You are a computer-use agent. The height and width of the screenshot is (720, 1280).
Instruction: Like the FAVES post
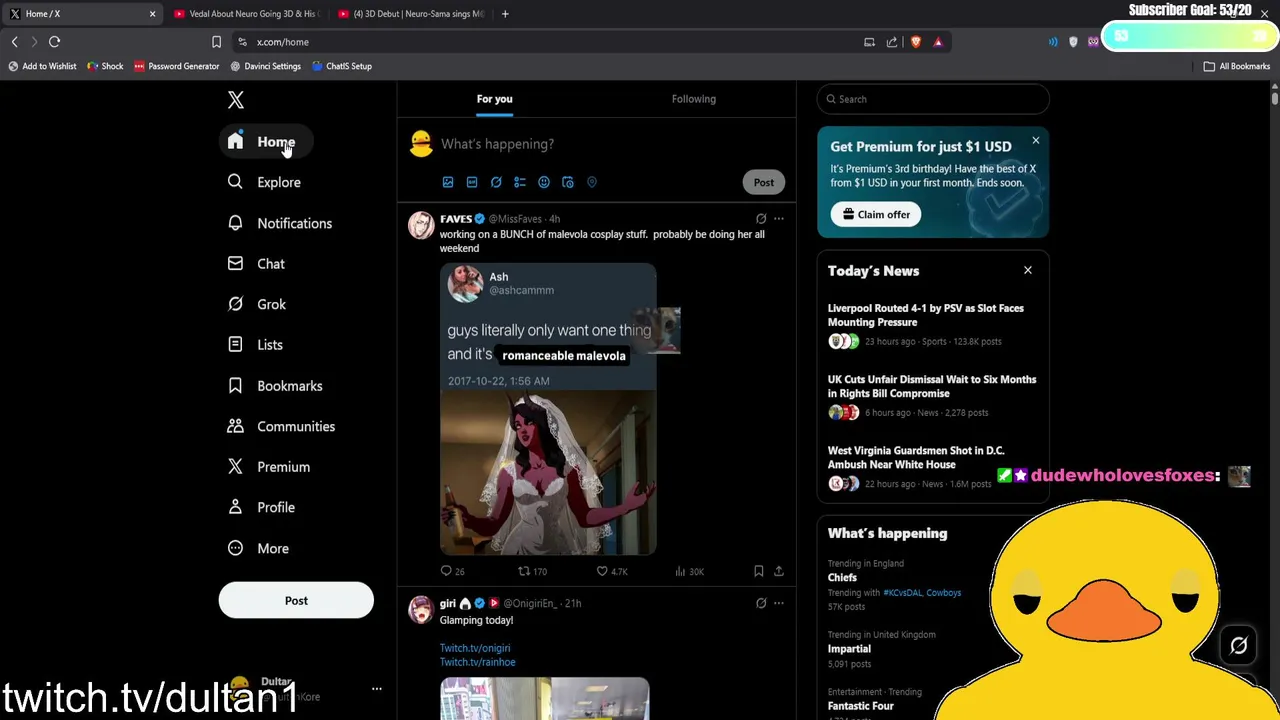(x=611, y=571)
